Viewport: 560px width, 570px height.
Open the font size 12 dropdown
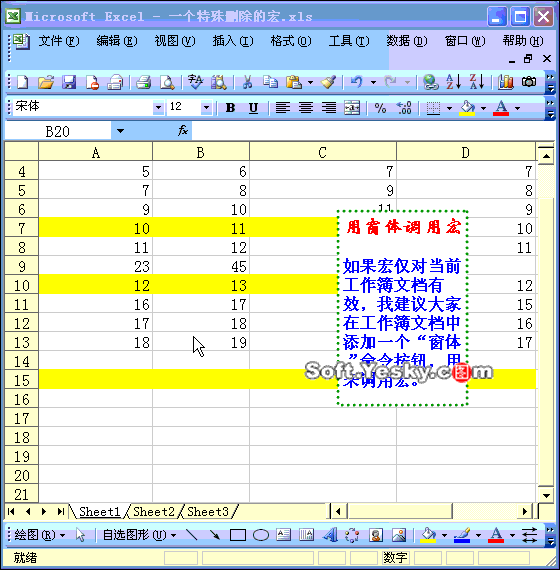pos(206,108)
